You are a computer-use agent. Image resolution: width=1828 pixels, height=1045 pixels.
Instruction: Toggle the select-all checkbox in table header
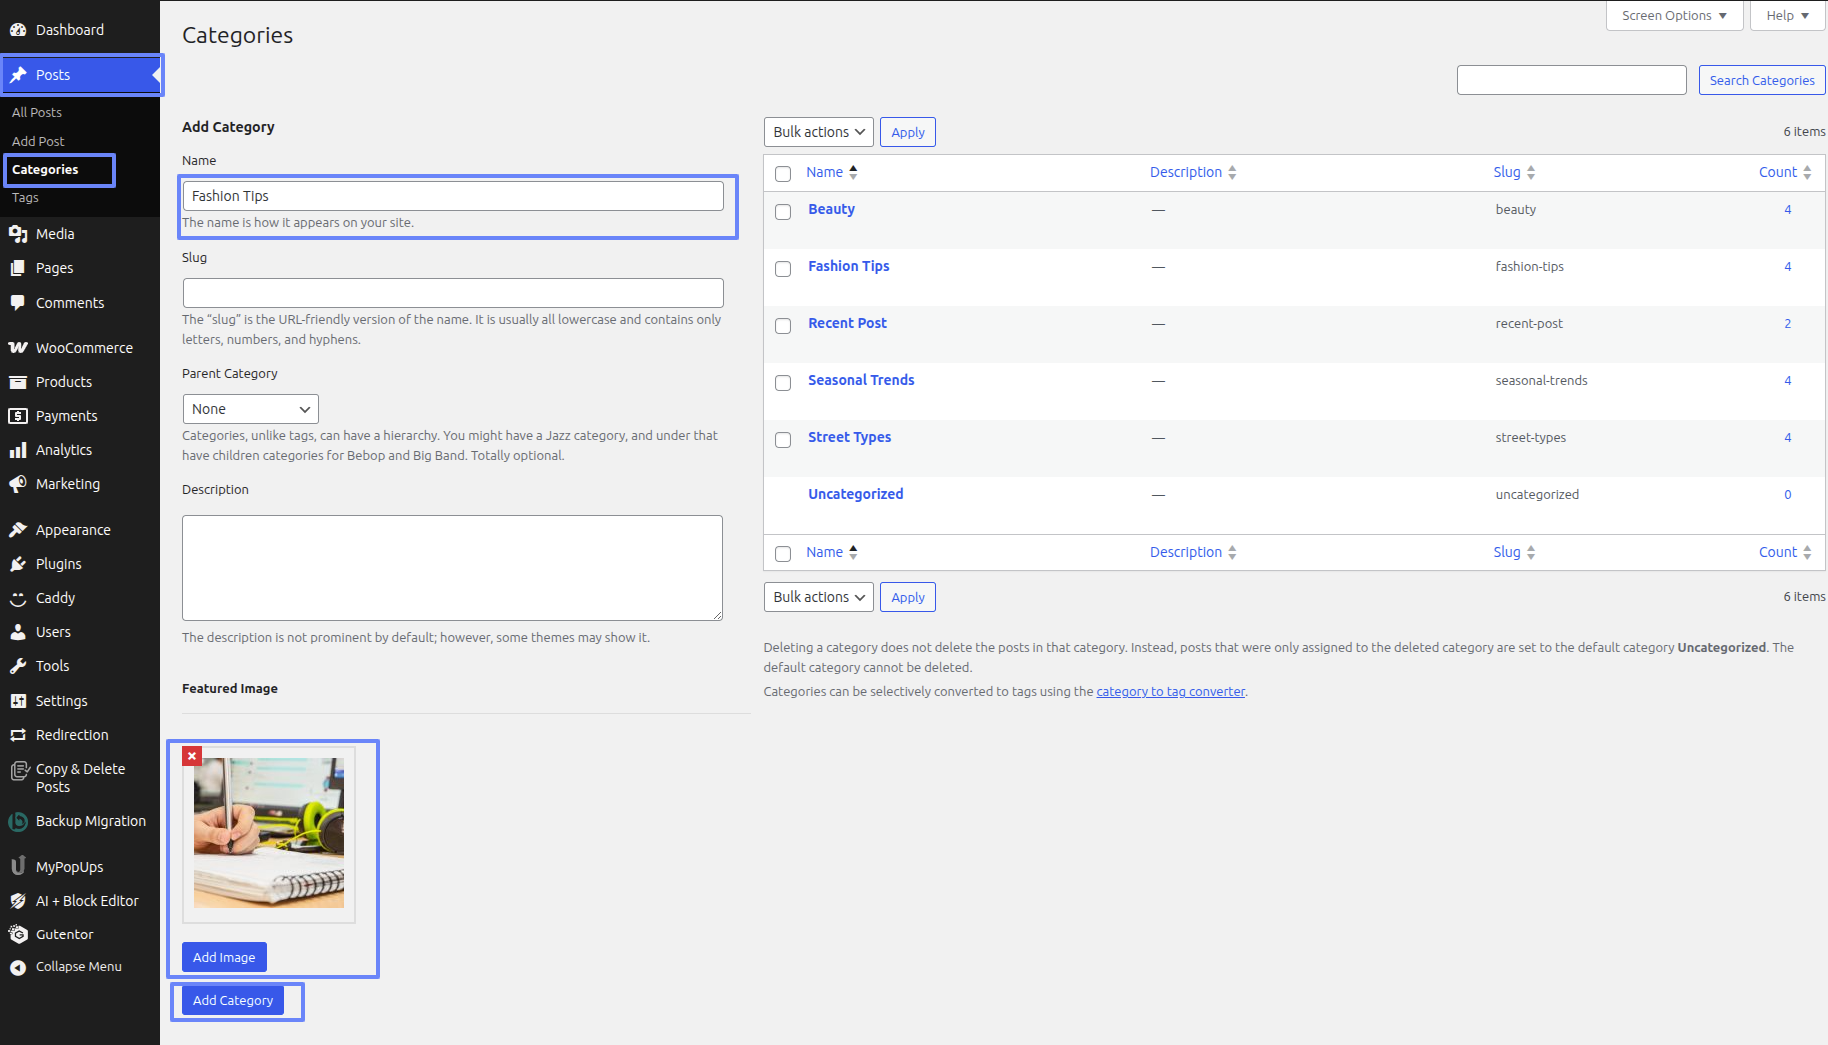coord(783,174)
